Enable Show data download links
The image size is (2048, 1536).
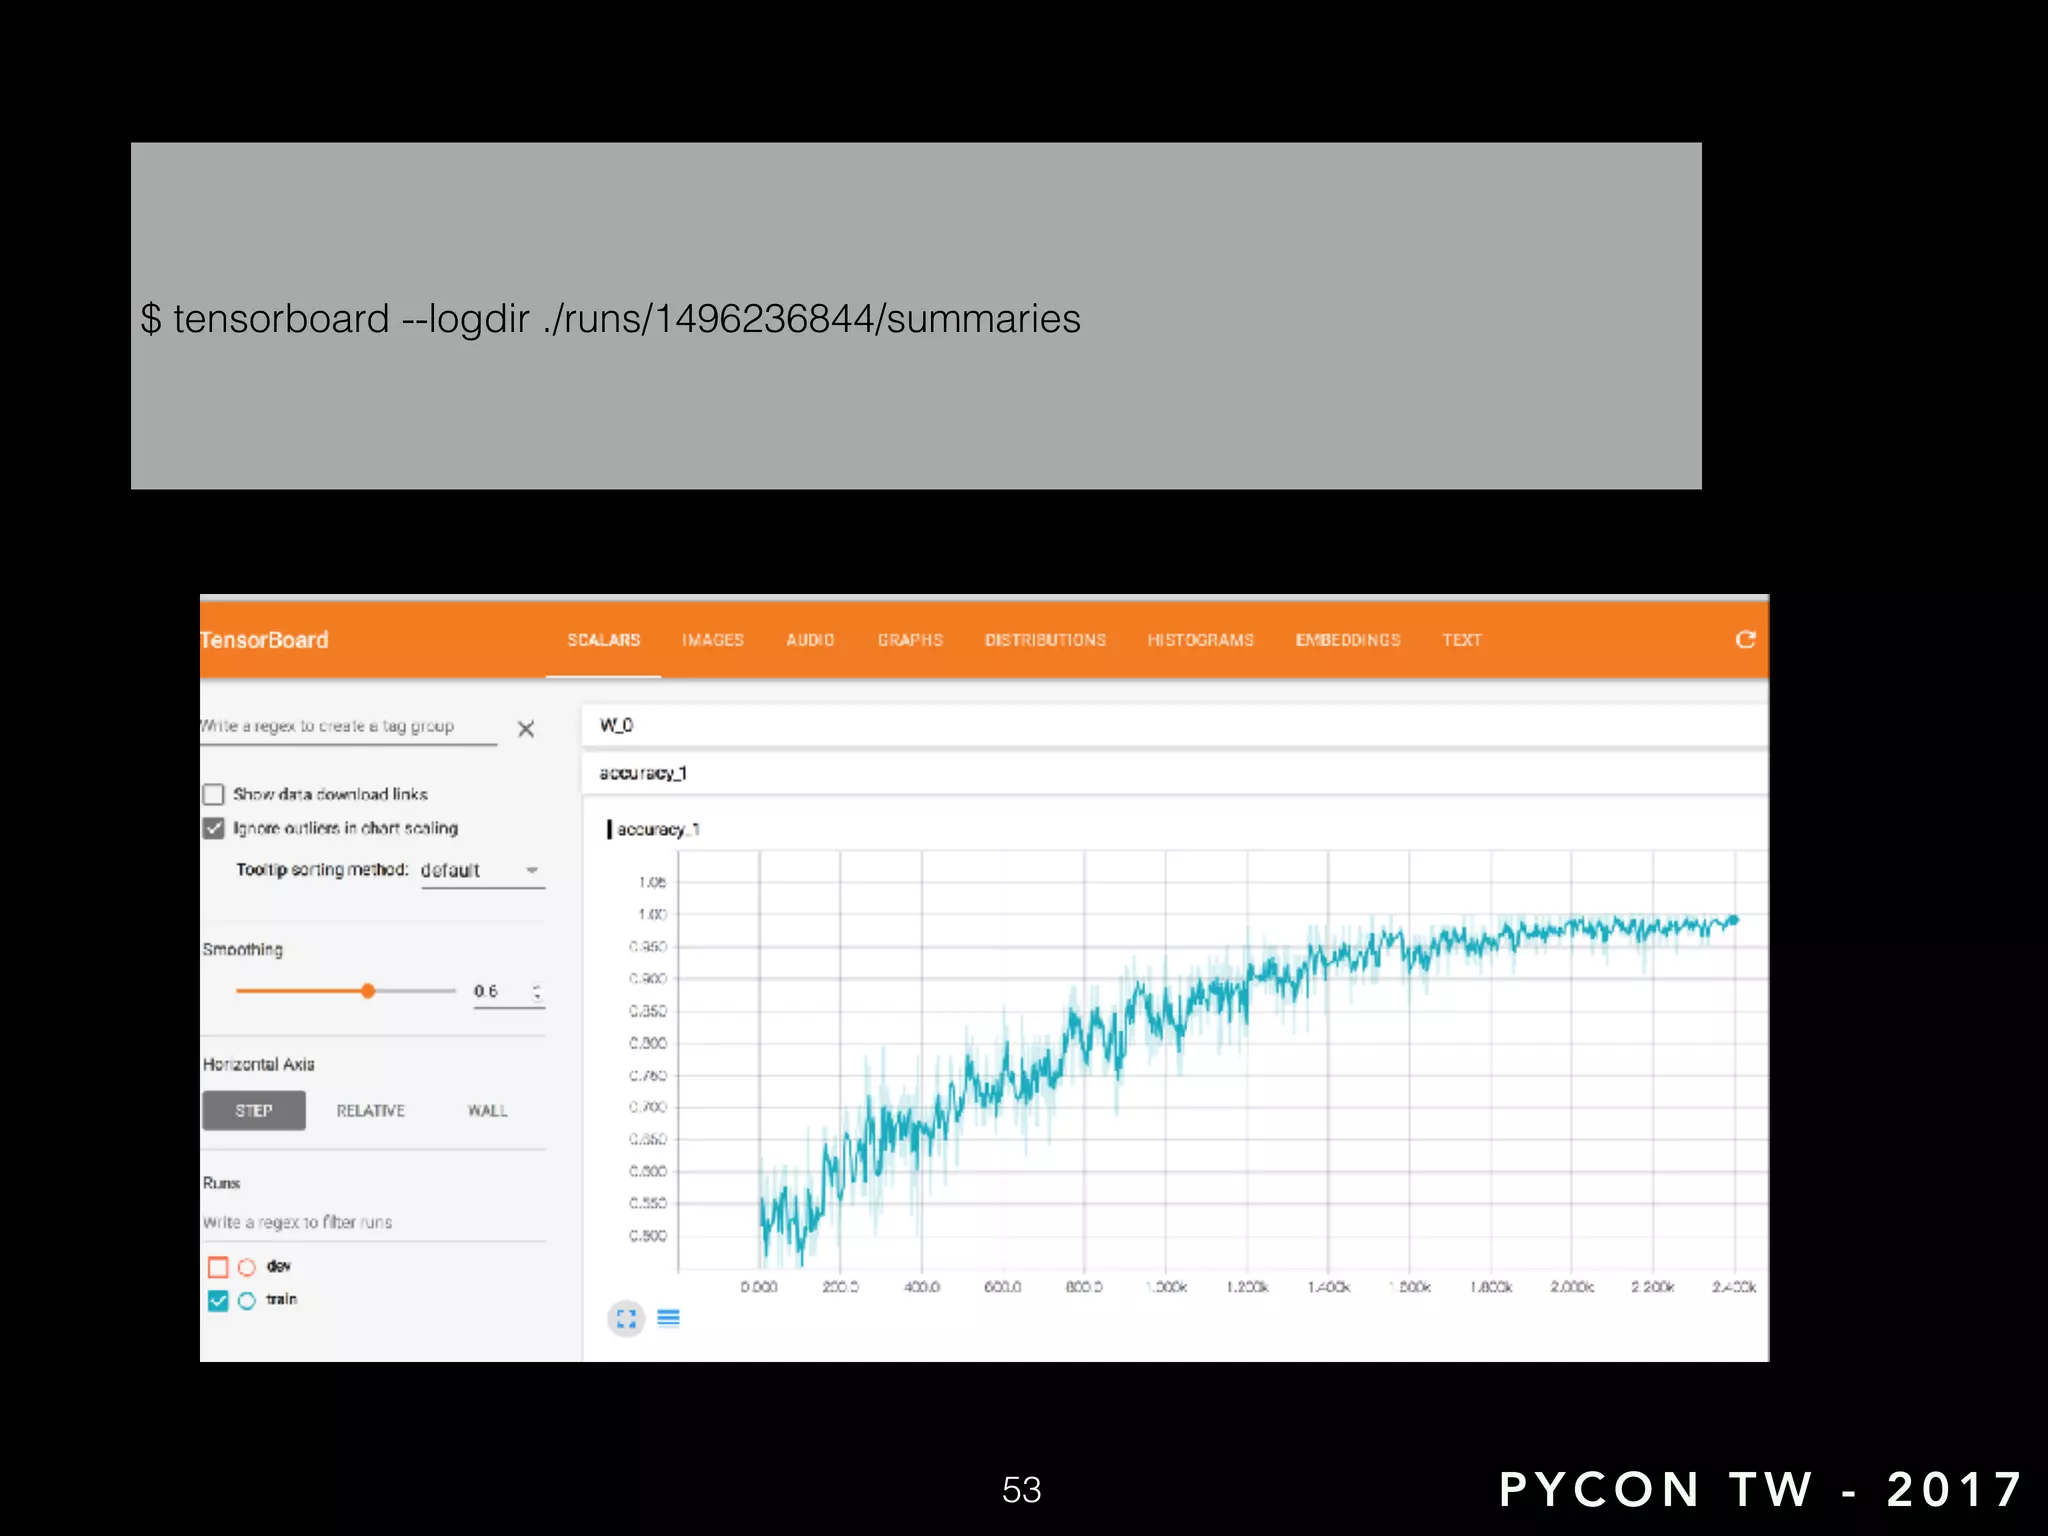214,795
